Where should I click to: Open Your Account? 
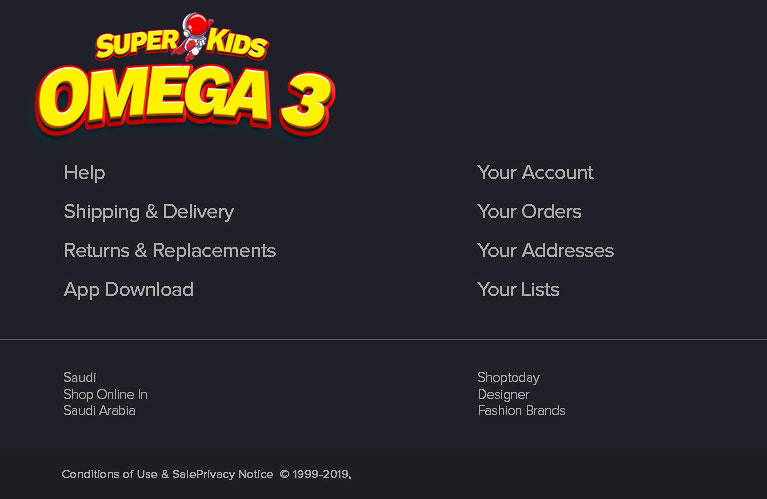[535, 172]
